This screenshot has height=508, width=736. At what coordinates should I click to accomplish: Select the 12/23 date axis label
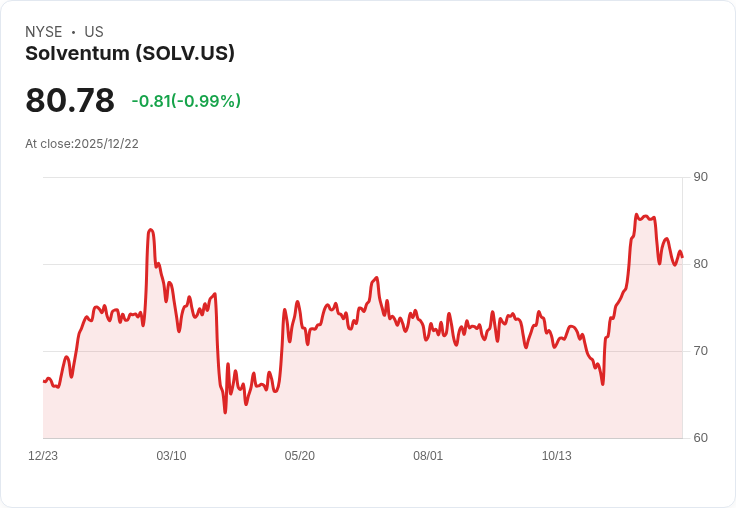(x=43, y=456)
